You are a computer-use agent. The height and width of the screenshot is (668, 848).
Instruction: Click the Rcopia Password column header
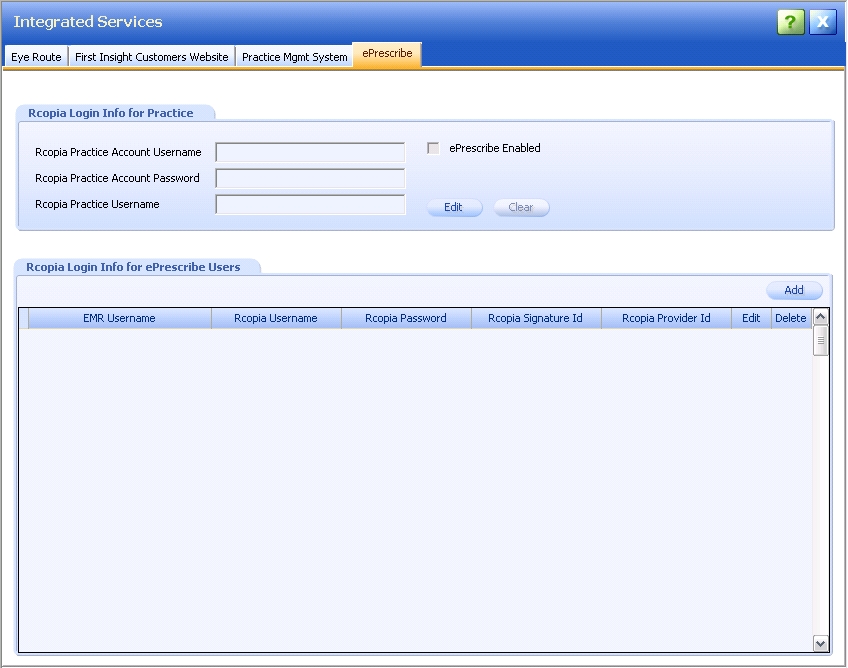pos(406,318)
